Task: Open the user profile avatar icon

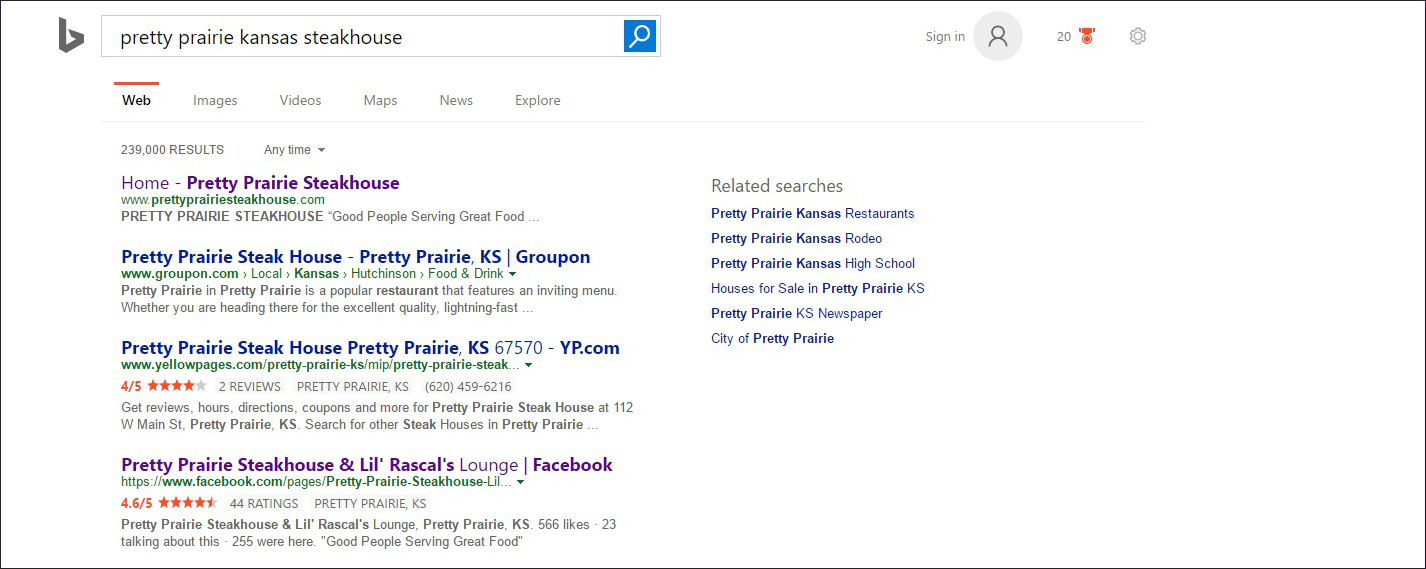Action: coord(997,37)
